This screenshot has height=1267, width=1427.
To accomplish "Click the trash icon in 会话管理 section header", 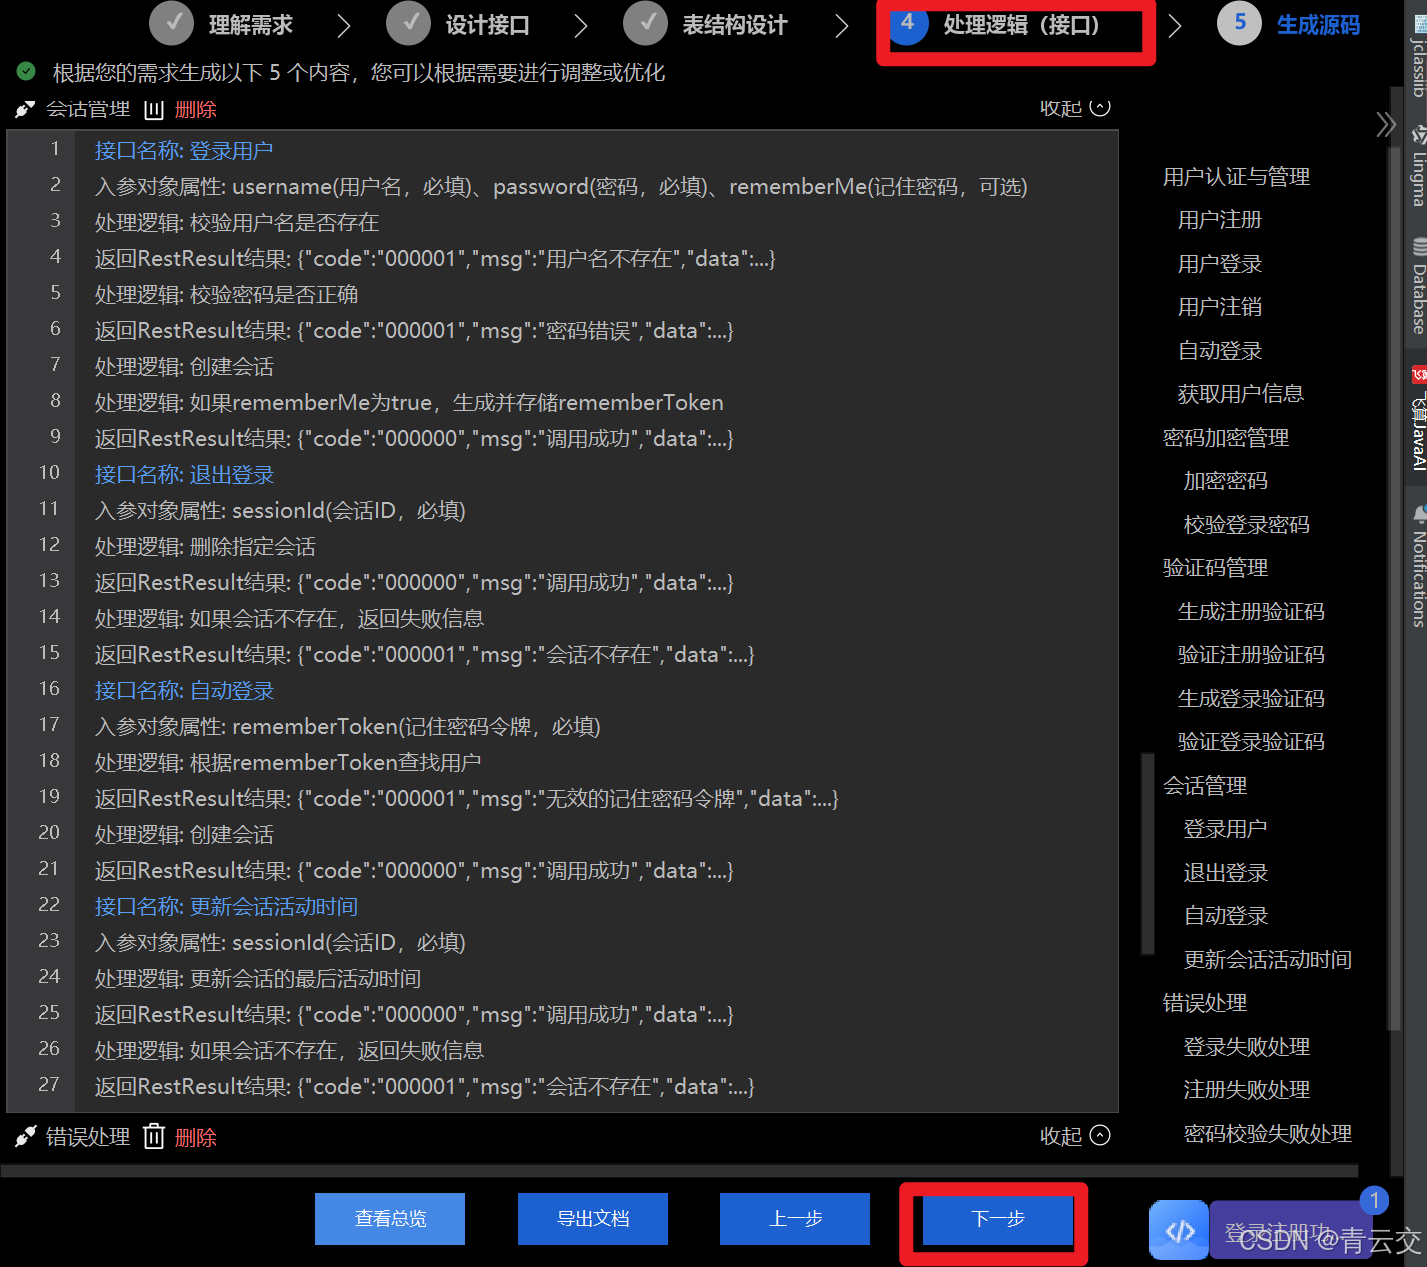I will click(x=153, y=110).
